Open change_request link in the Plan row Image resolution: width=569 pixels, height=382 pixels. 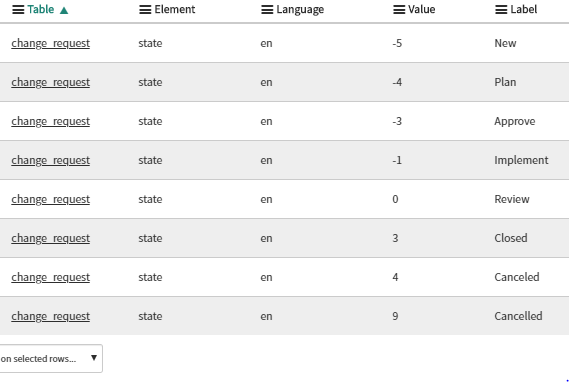[x=50, y=82]
